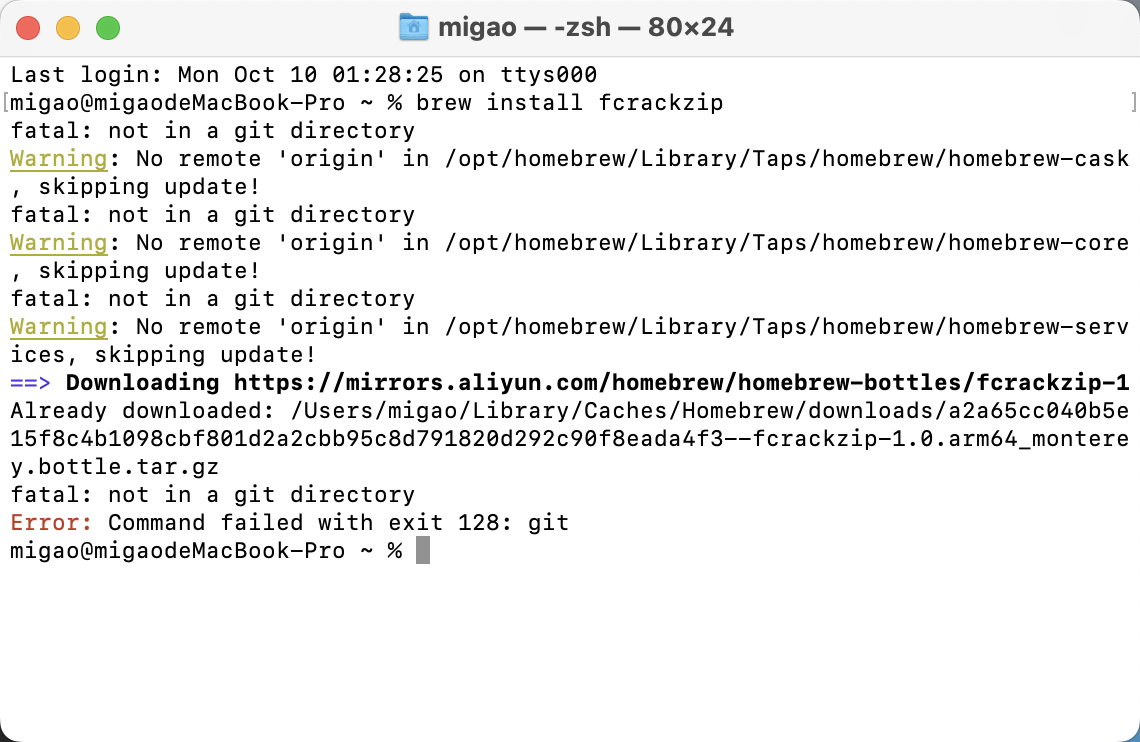1140x742 pixels.
Task: Click the home folder icon in title bar
Action: point(414,28)
